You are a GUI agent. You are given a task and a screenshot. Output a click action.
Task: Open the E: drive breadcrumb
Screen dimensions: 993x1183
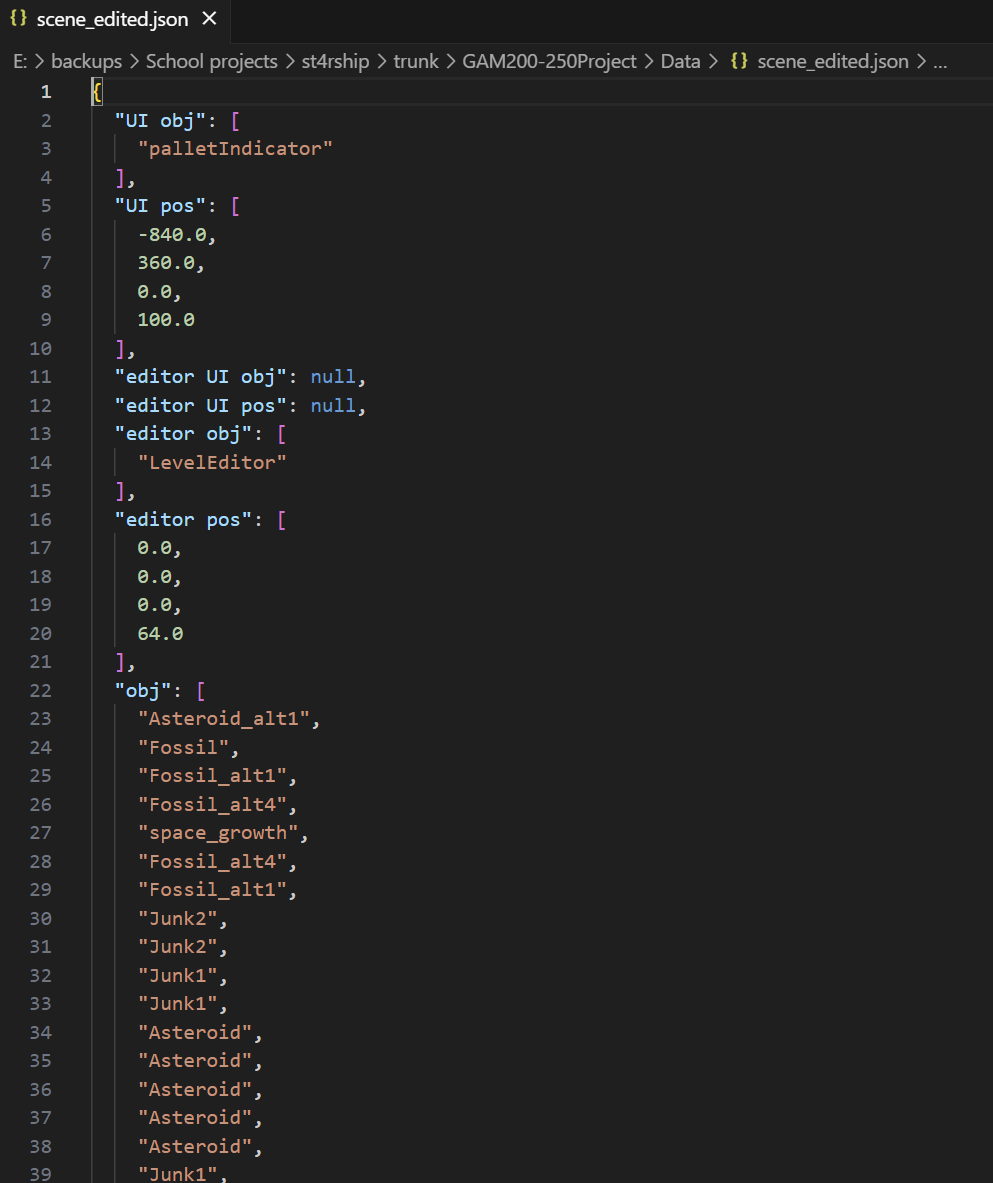pyautogui.click(x=20, y=62)
